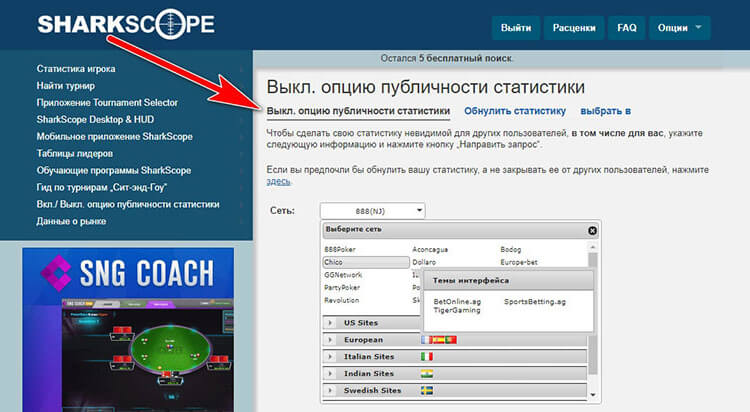Click the Swedish flag icon

[x=427, y=390]
